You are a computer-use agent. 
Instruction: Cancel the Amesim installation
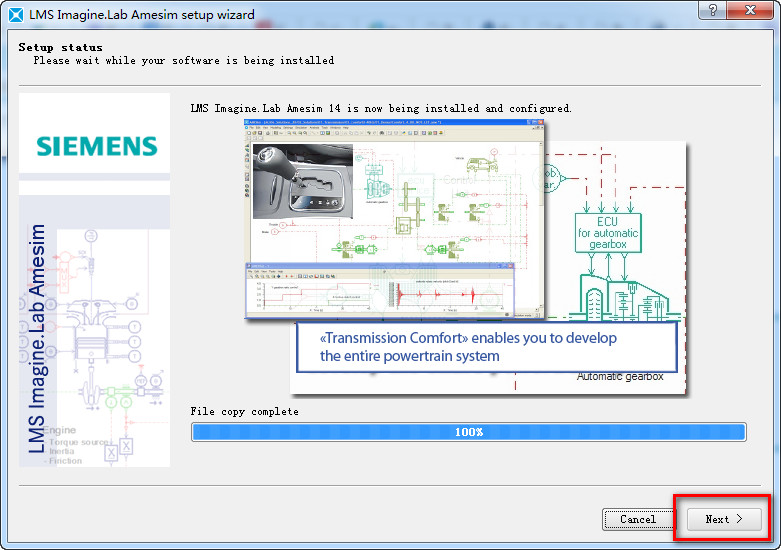pos(638,519)
